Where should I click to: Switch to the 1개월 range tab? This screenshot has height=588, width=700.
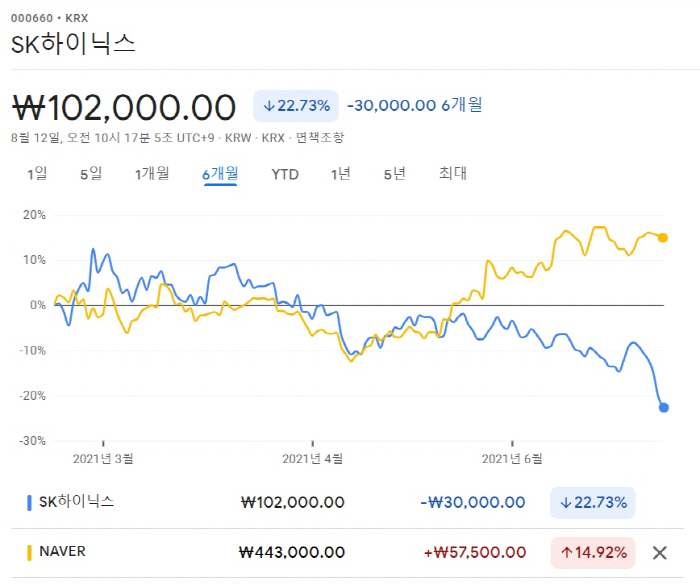point(152,173)
